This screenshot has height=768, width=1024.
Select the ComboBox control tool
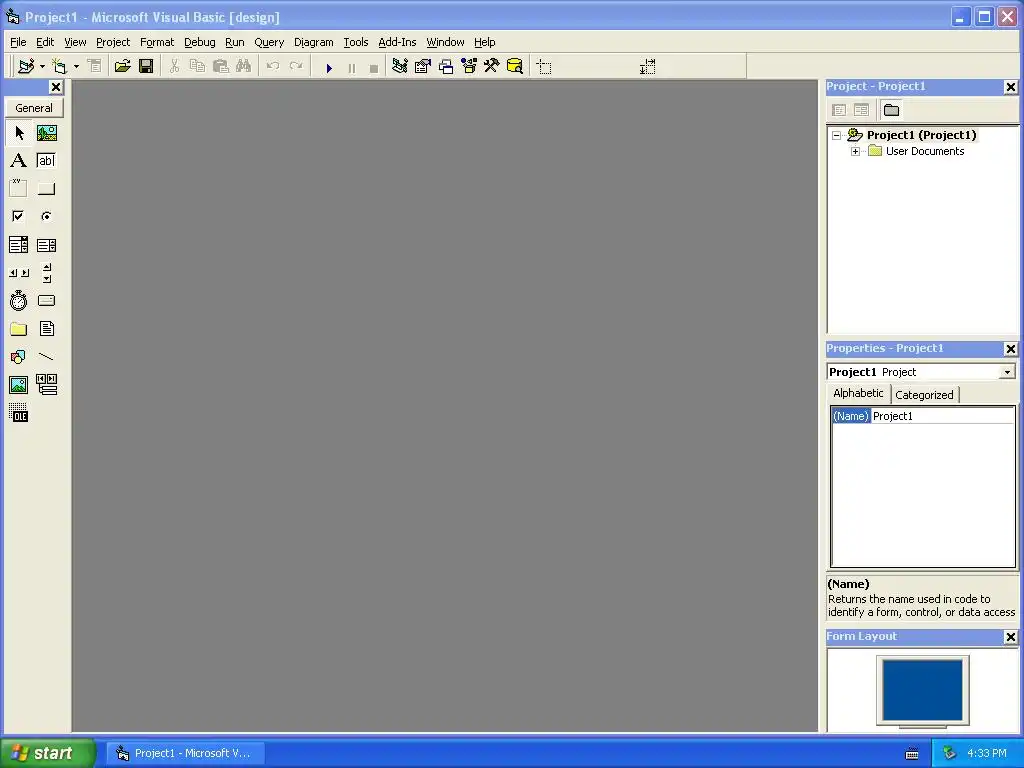[x=19, y=245]
